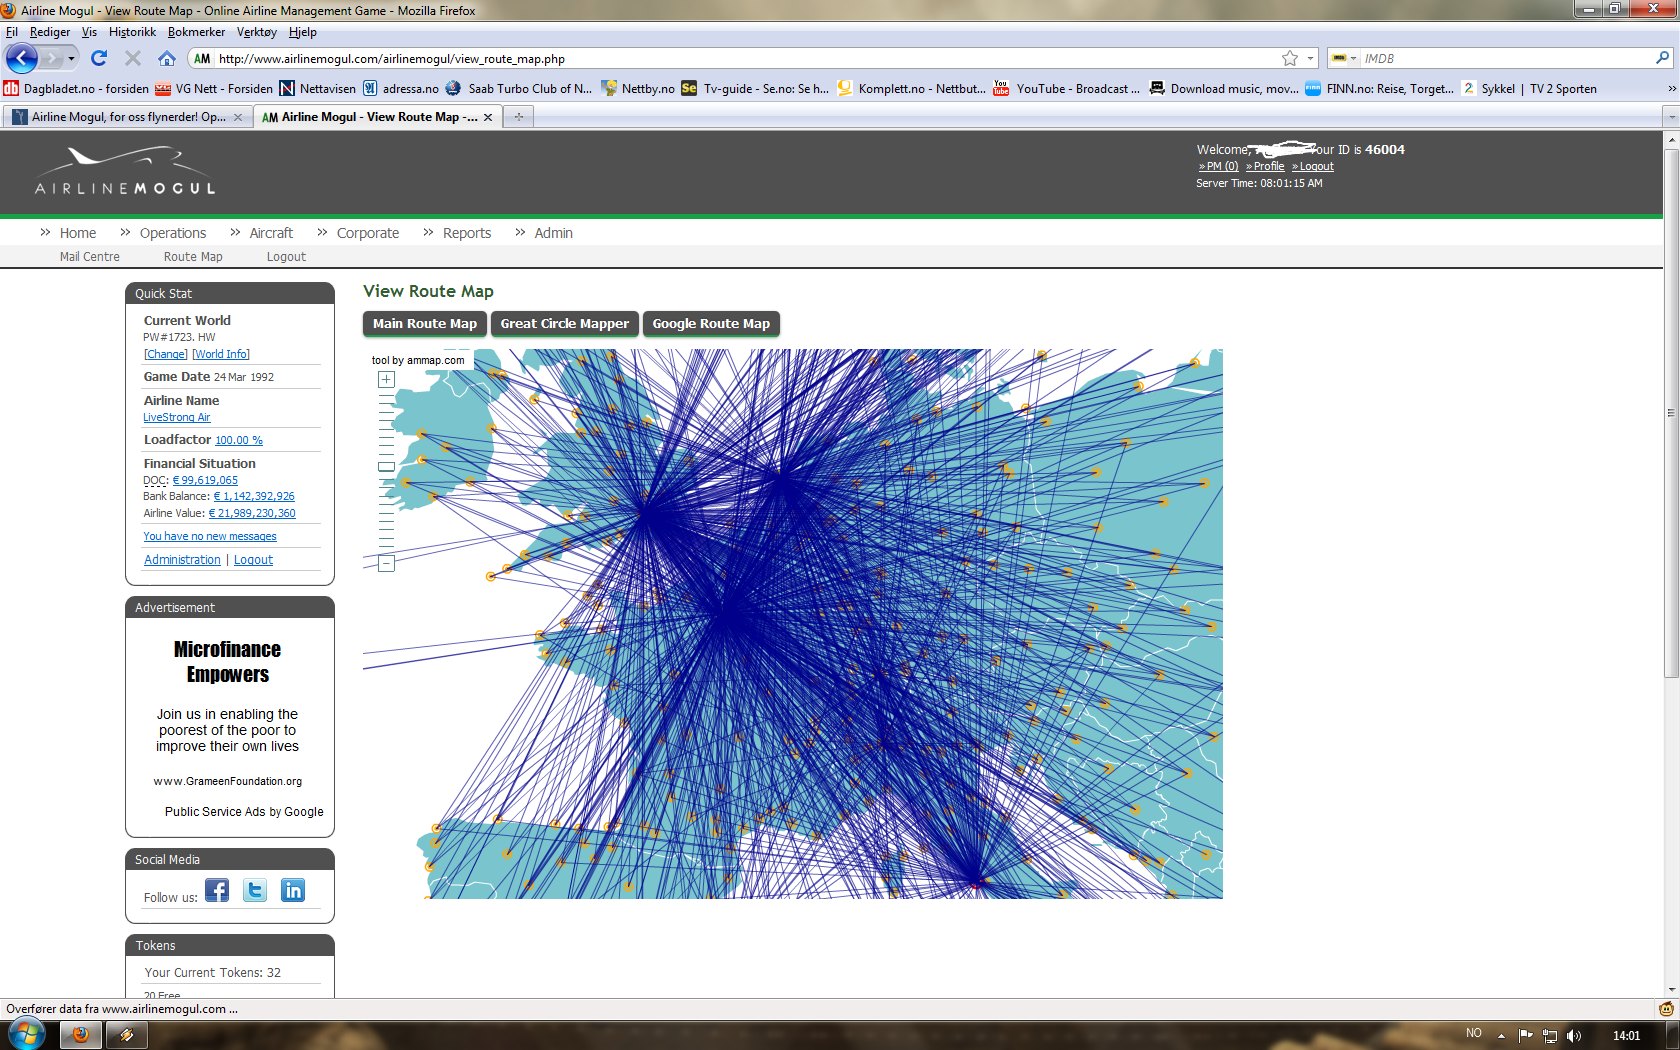
Task: Go to the browser home page icon
Action: 166,58
